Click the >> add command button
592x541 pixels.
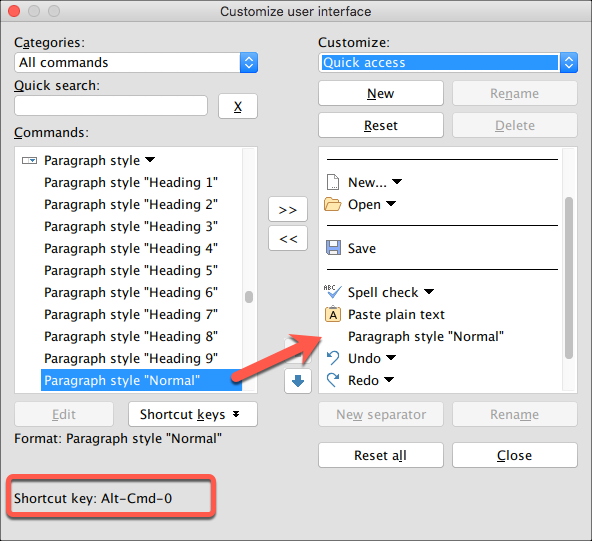(288, 209)
